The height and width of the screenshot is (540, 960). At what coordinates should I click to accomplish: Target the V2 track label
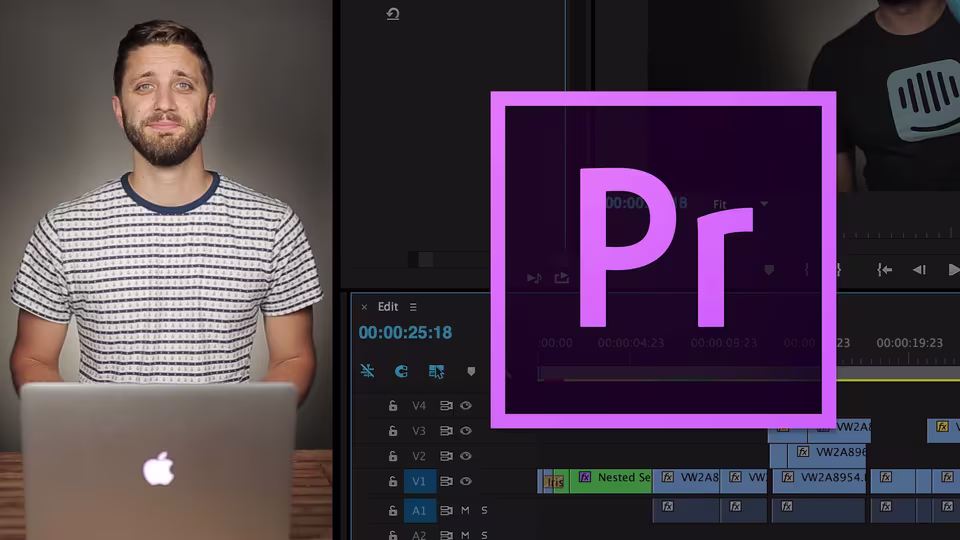point(419,456)
